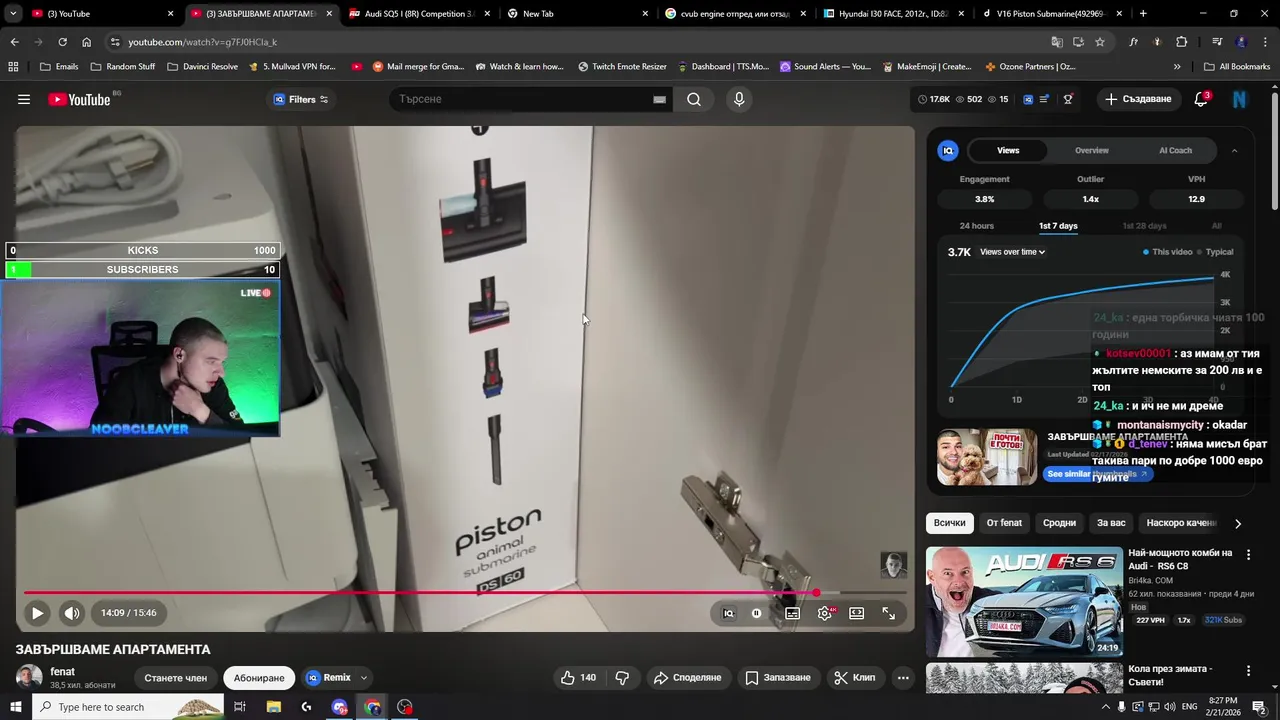This screenshot has width=1280, height=720.
Task: Toggle the Filters control near YouTube logo
Action: pyautogui.click(x=301, y=99)
